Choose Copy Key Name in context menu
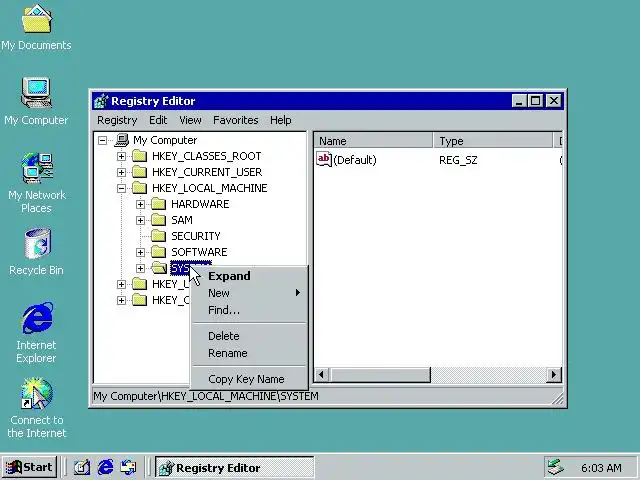The height and width of the screenshot is (480, 640). tap(249, 379)
